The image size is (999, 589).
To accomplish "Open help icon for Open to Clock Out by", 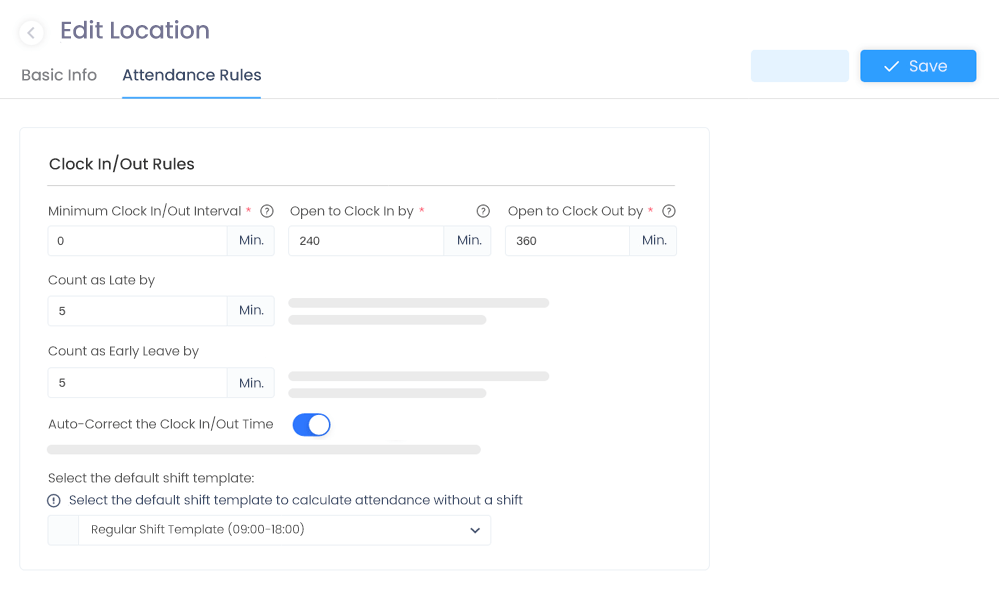I will pyautogui.click(x=669, y=211).
